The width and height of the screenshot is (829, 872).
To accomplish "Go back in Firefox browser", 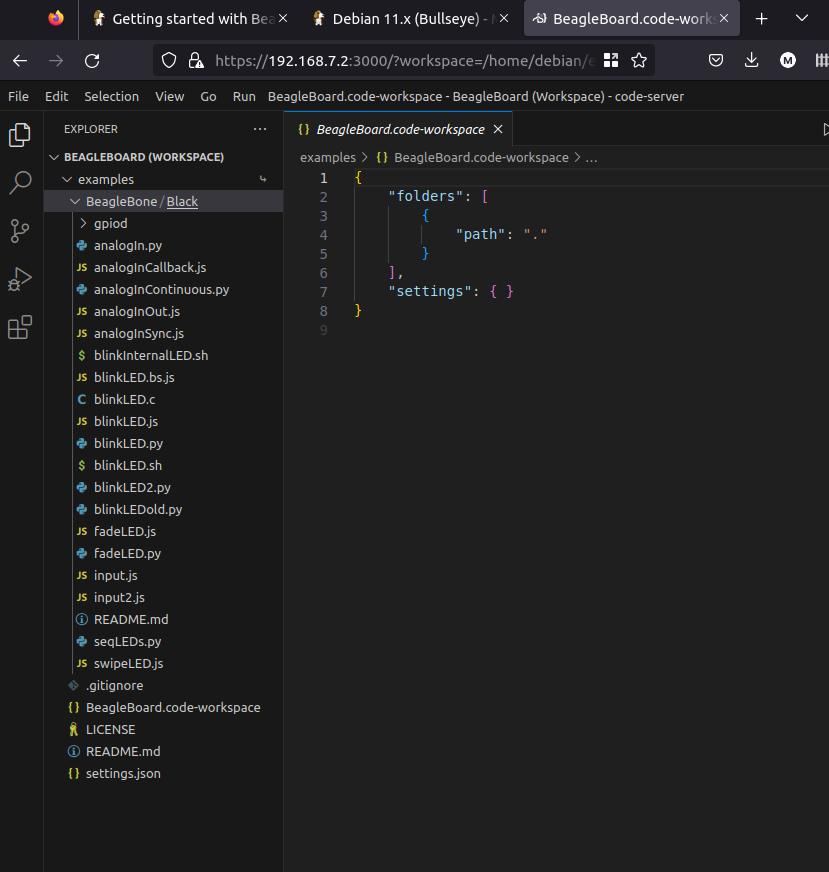I will (x=20, y=61).
